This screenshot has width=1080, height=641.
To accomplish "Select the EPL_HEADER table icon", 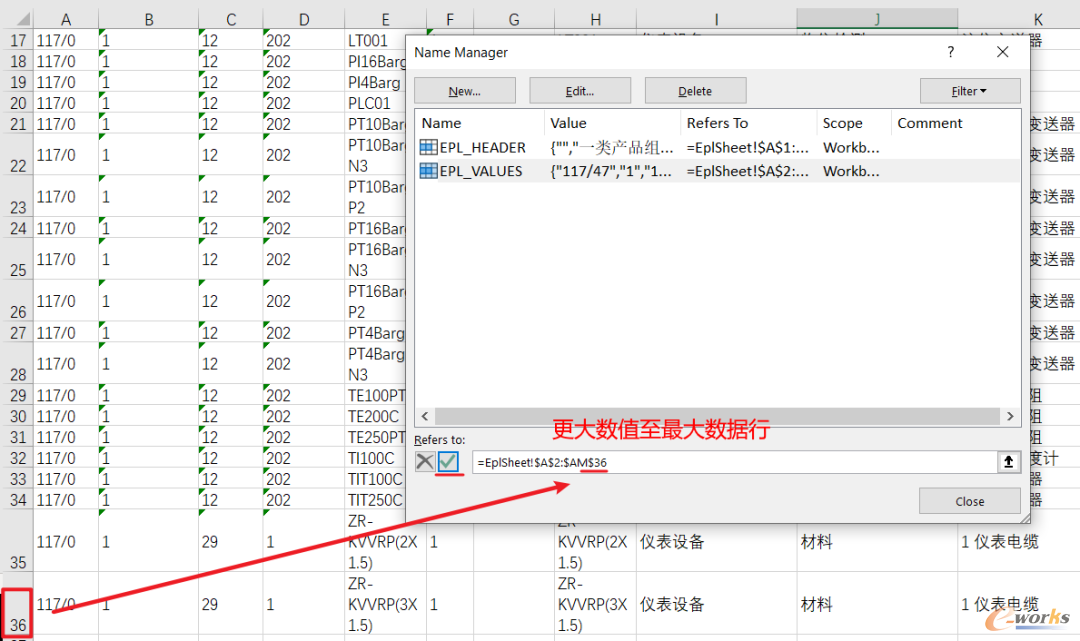I will pos(428,147).
